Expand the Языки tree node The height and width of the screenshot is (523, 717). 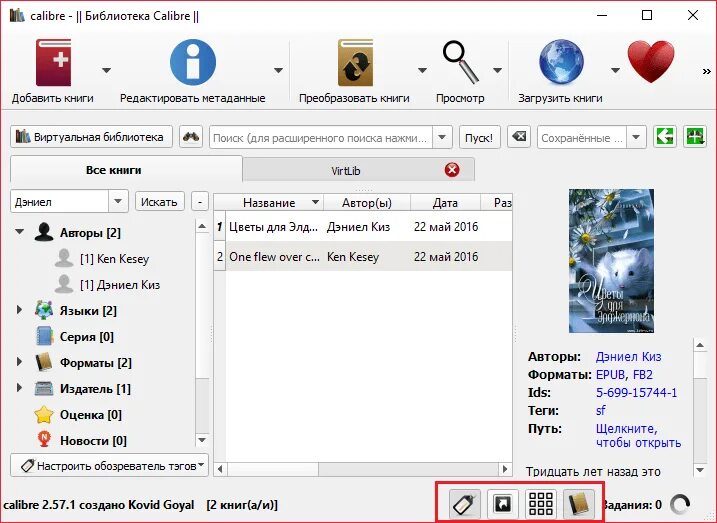pyautogui.click(x=19, y=310)
